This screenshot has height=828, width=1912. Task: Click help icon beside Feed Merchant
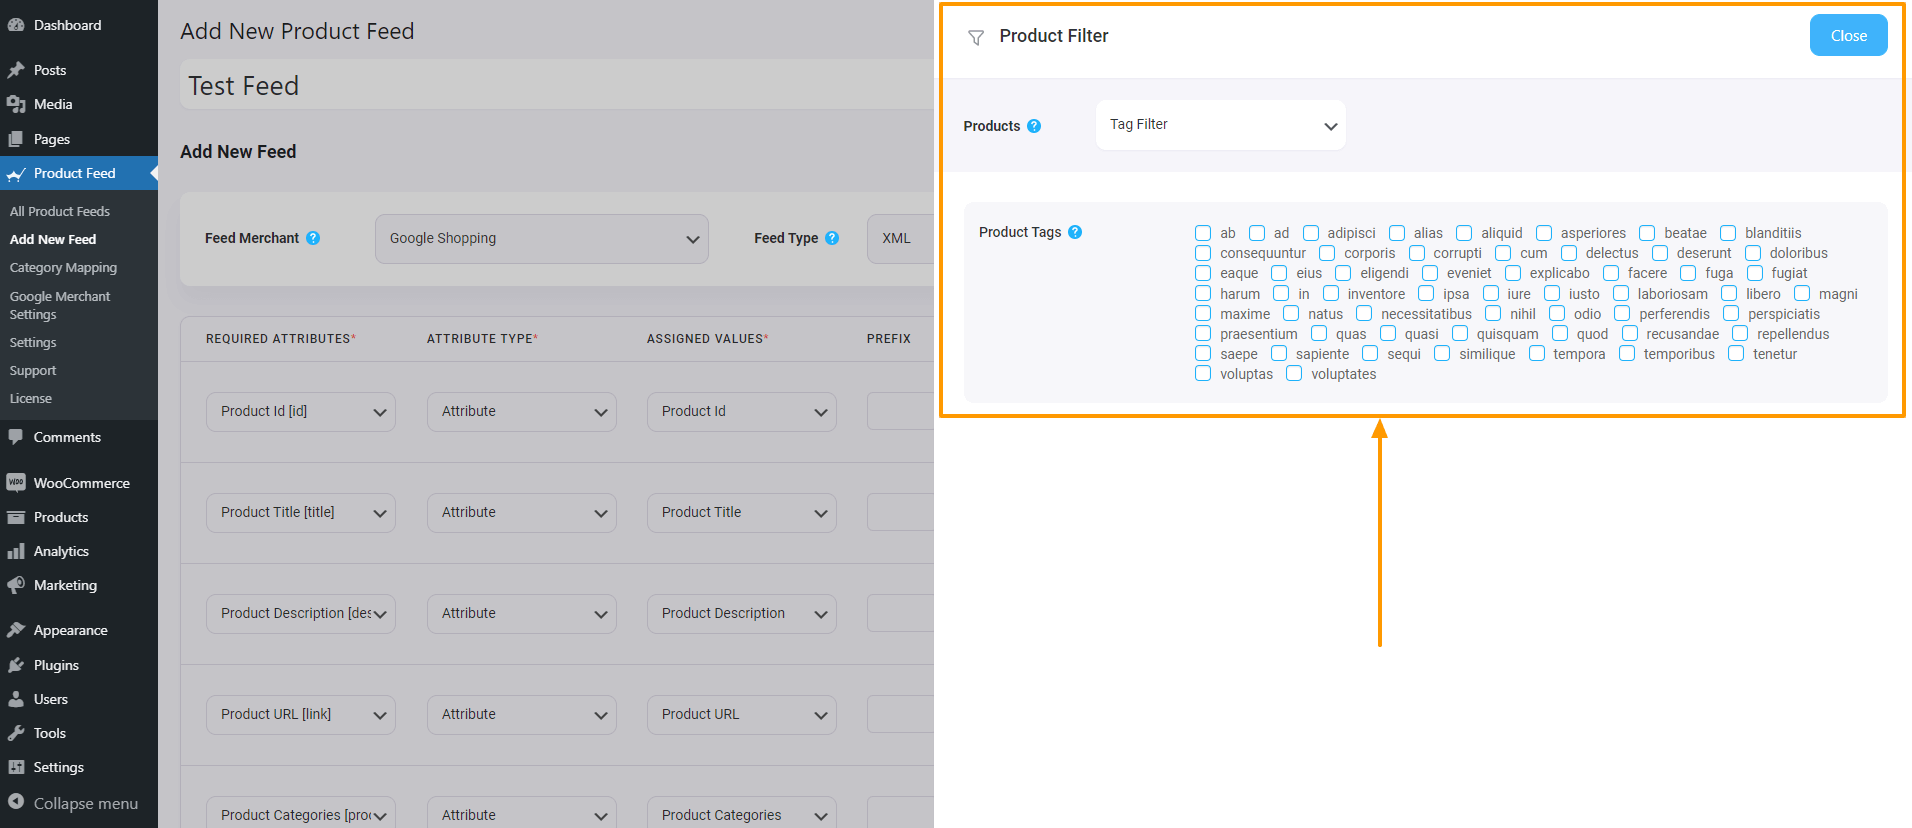[x=313, y=238]
